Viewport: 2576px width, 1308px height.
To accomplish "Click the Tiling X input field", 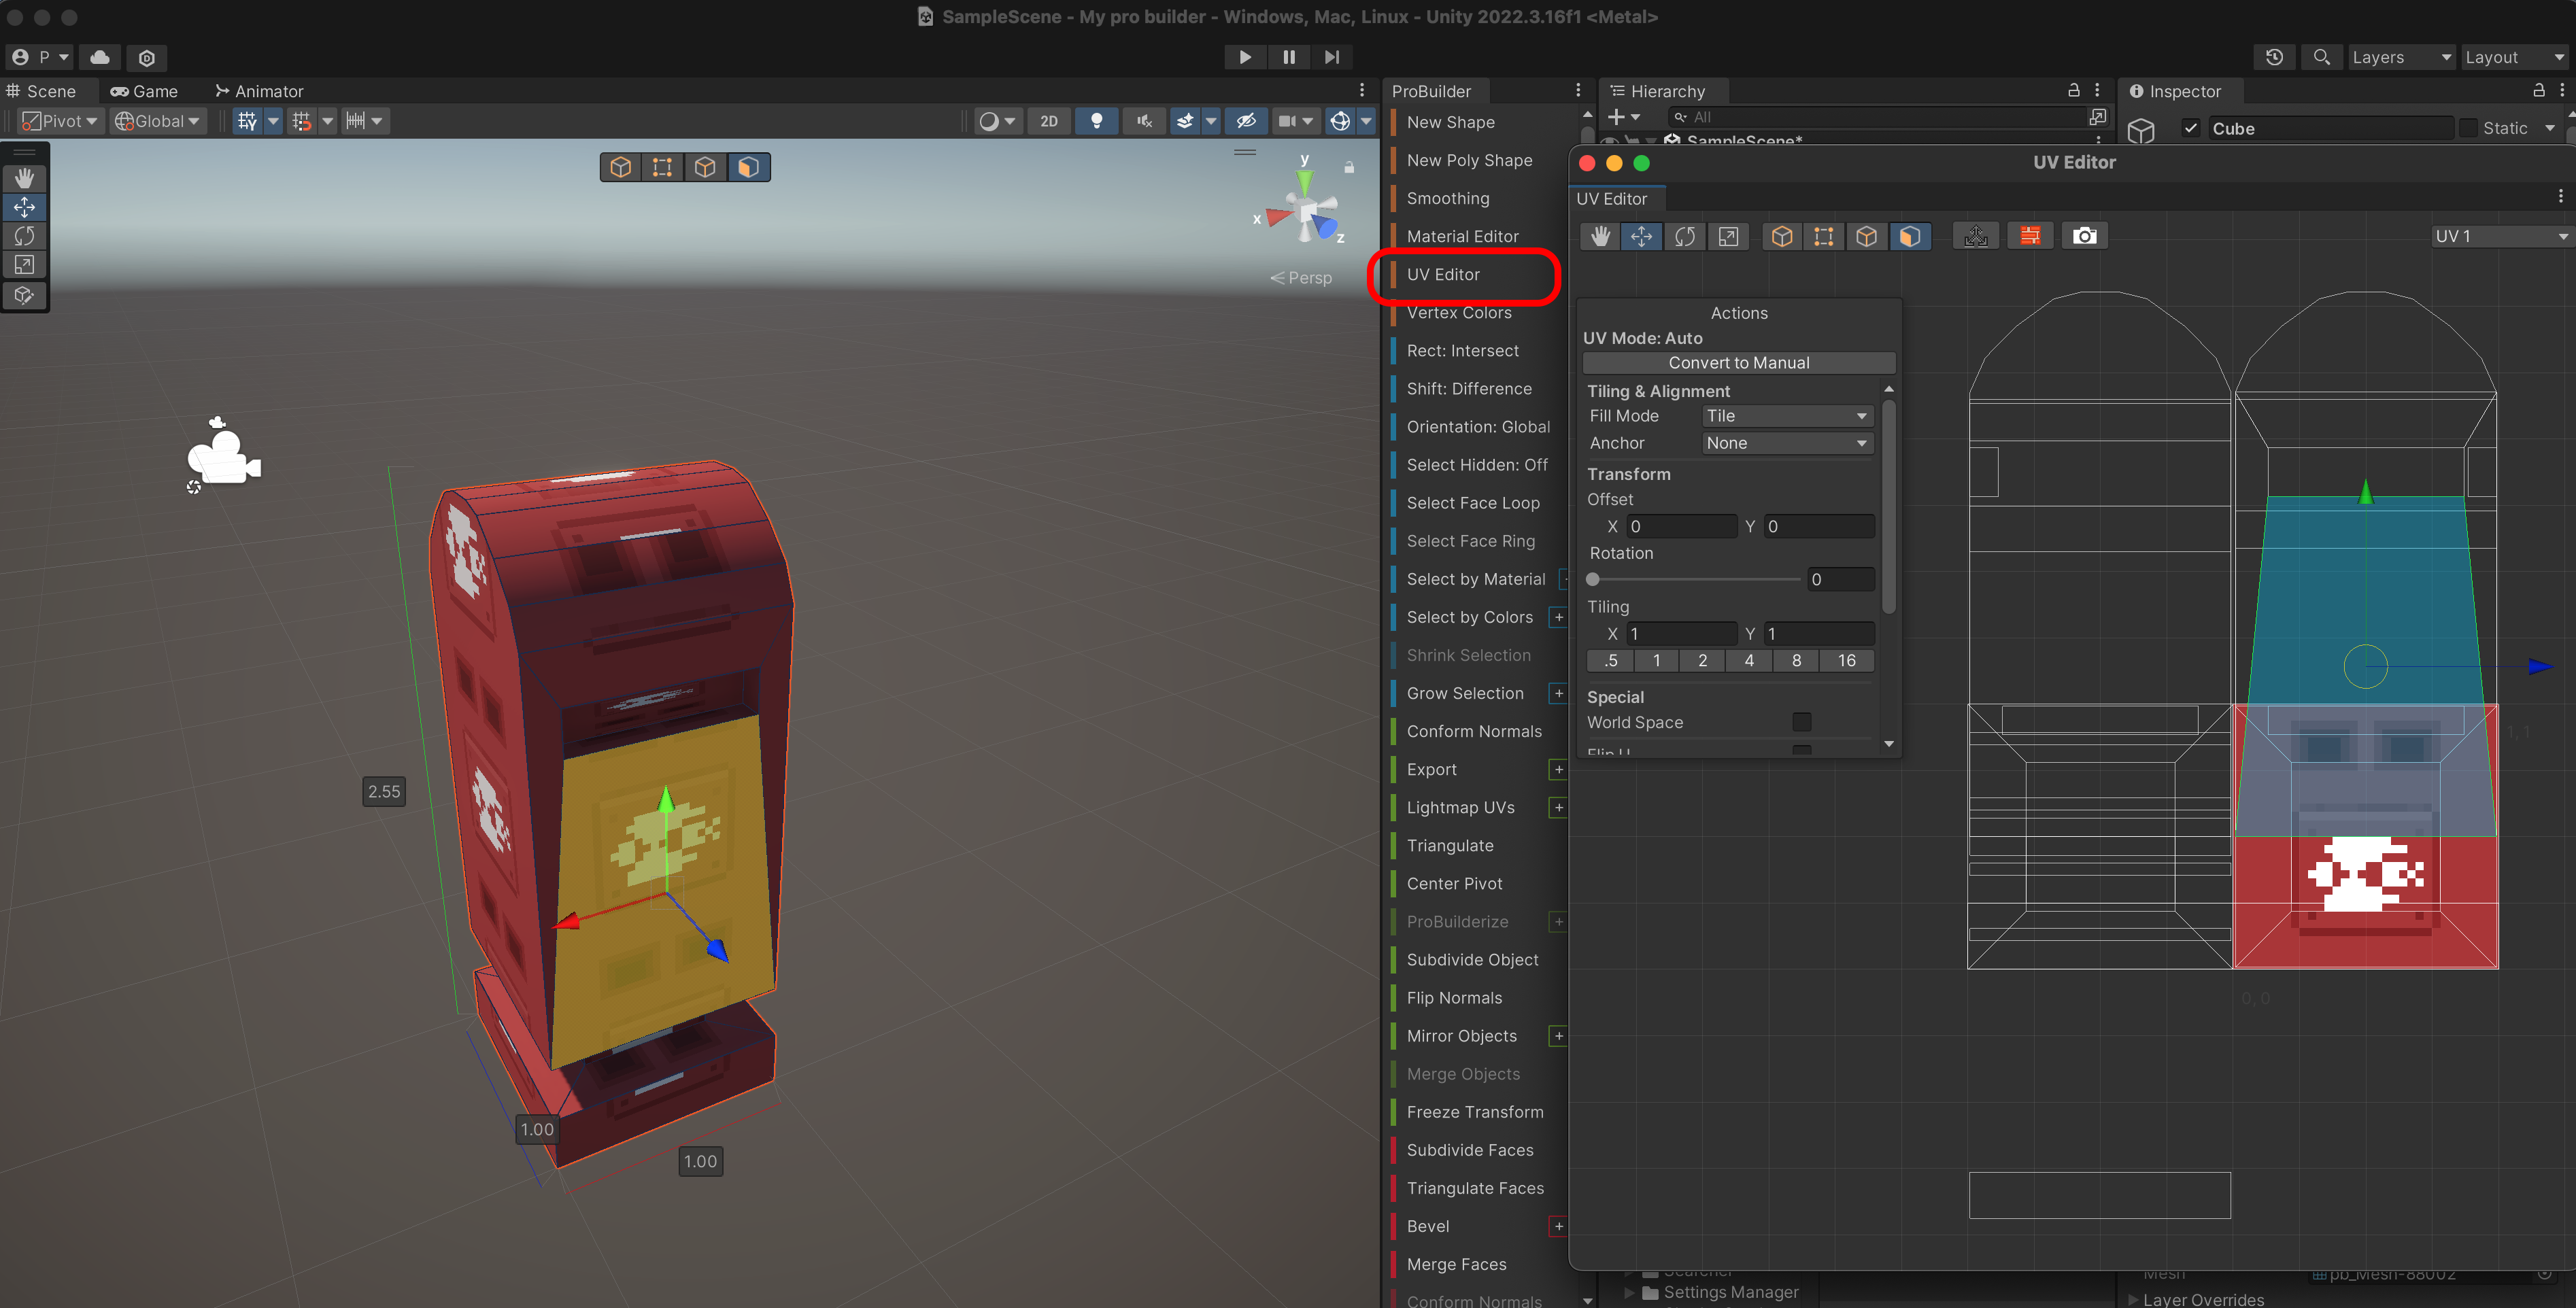I will tap(1682, 634).
